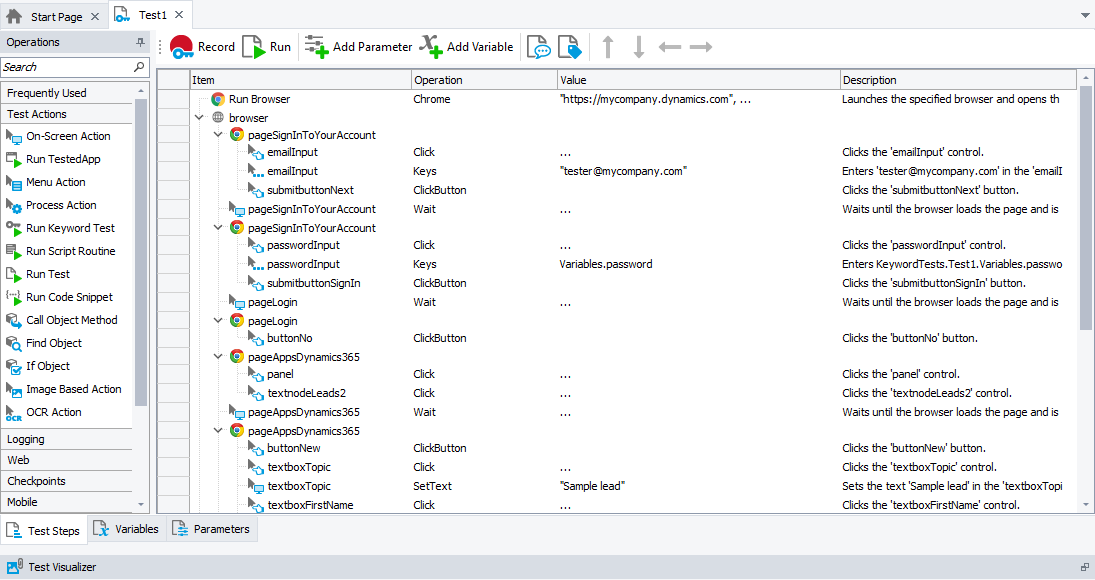Image resolution: width=1095 pixels, height=580 pixels.
Task: Open the tab list dropdown at top right
Action: [x=1084, y=14]
